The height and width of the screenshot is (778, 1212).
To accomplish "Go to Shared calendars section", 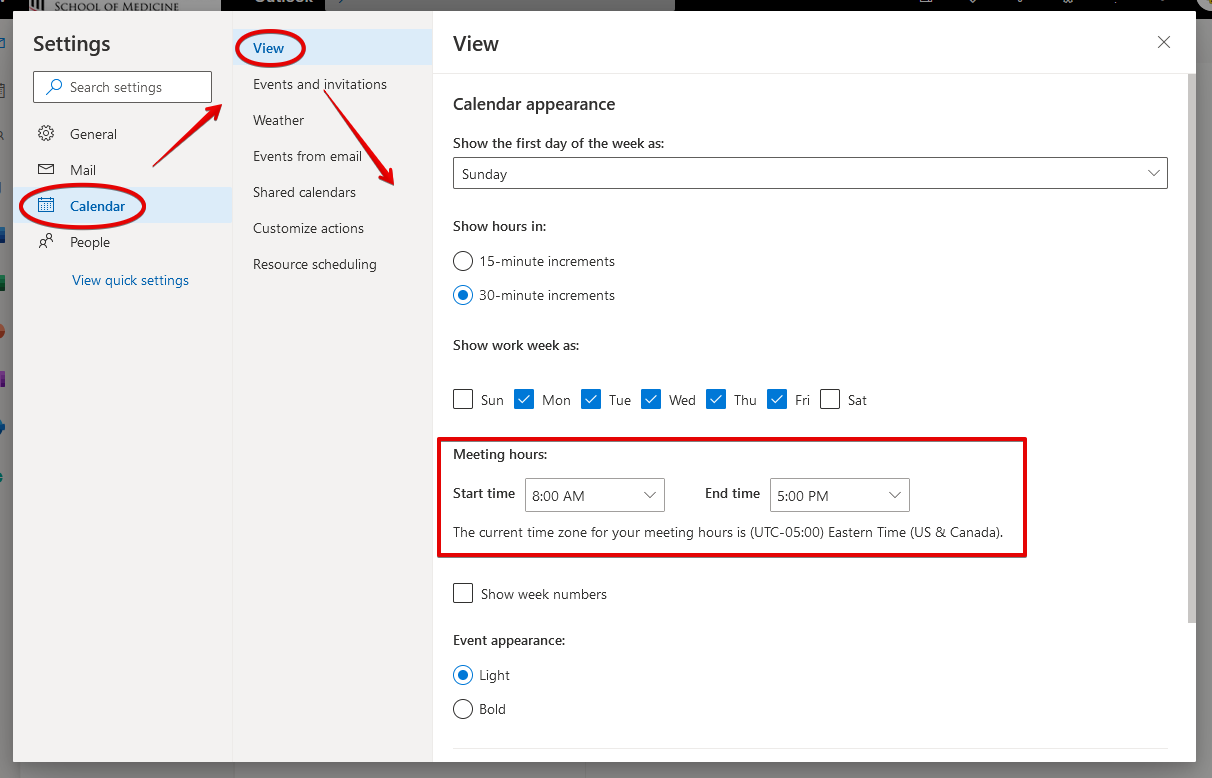I will (x=304, y=192).
